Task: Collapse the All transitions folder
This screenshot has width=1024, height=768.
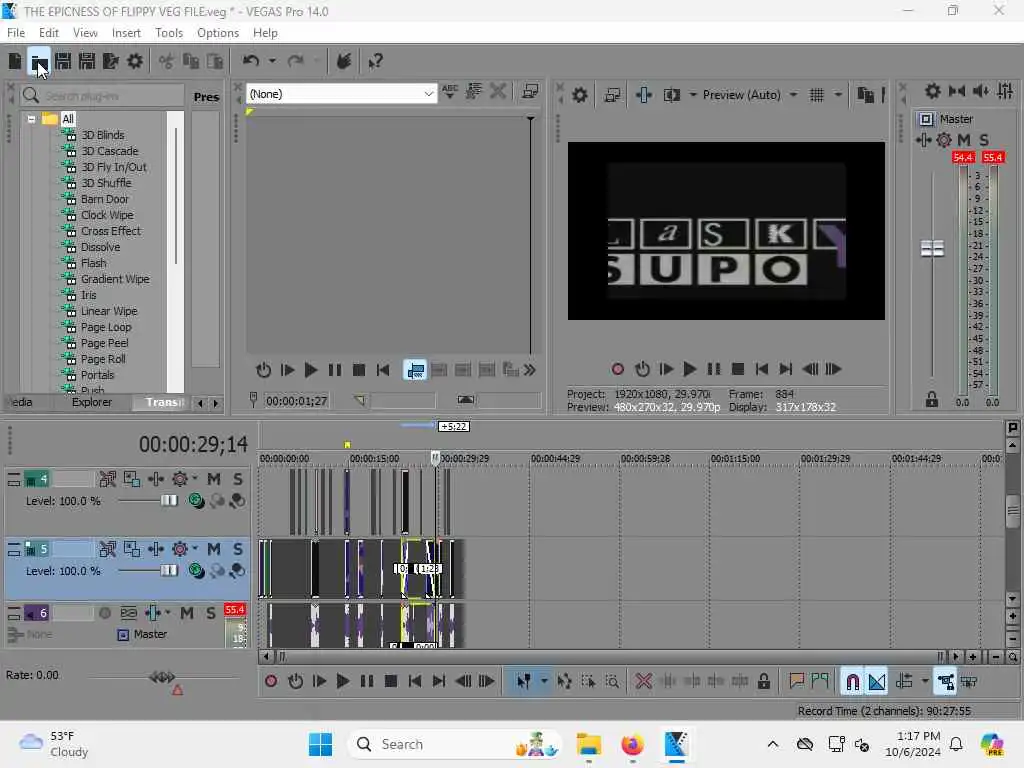Action: (31, 120)
